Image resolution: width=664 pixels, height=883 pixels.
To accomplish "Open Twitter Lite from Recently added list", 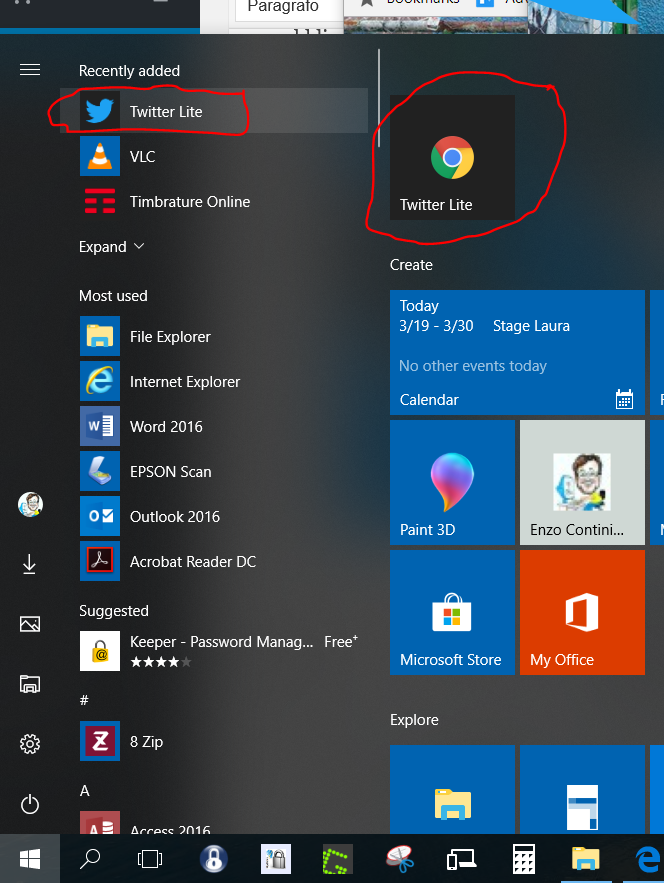I will (165, 112).
